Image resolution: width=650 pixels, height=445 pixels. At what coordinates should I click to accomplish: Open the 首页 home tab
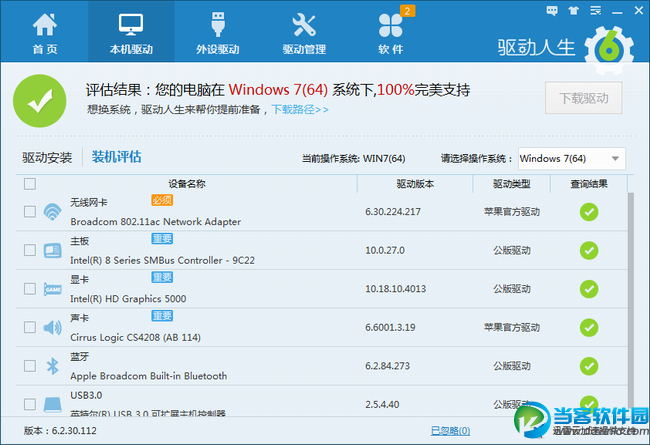(x=45, y=33)
